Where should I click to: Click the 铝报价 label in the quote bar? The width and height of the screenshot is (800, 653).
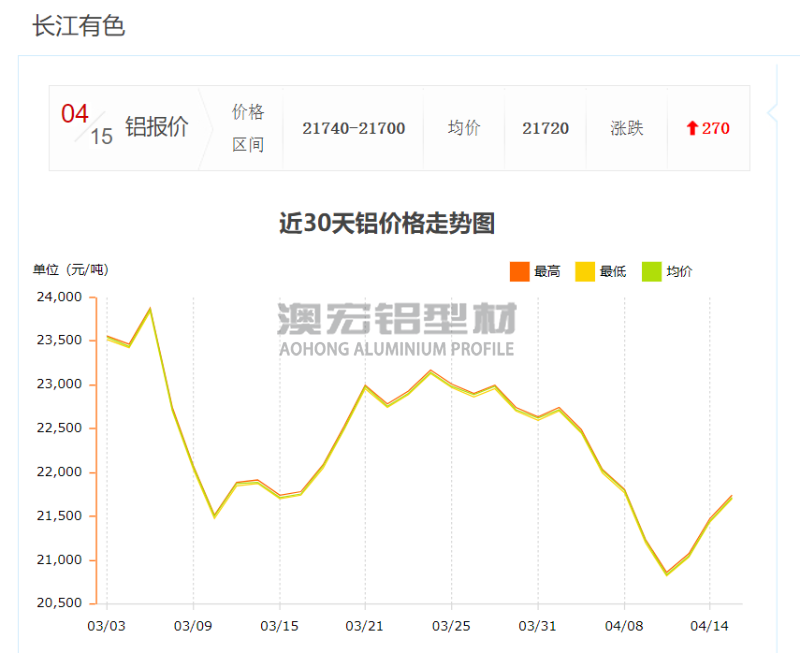(x=156, y=128)
